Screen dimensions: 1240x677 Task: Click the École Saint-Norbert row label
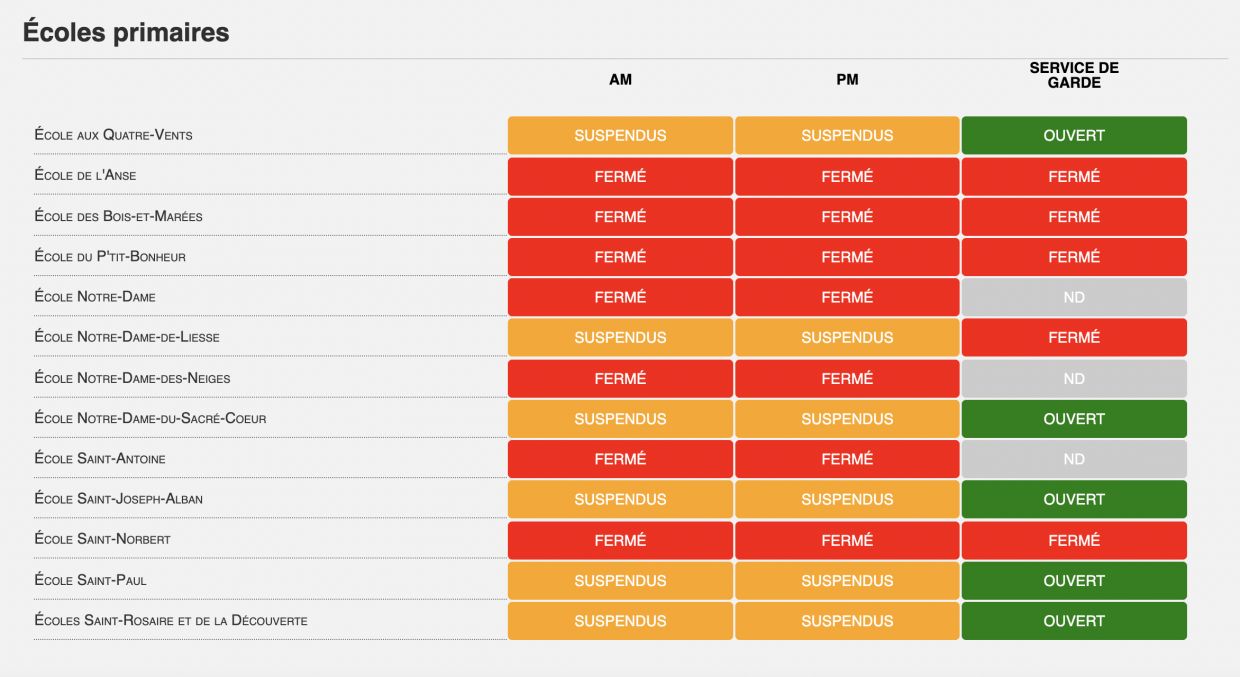point(102,540)
